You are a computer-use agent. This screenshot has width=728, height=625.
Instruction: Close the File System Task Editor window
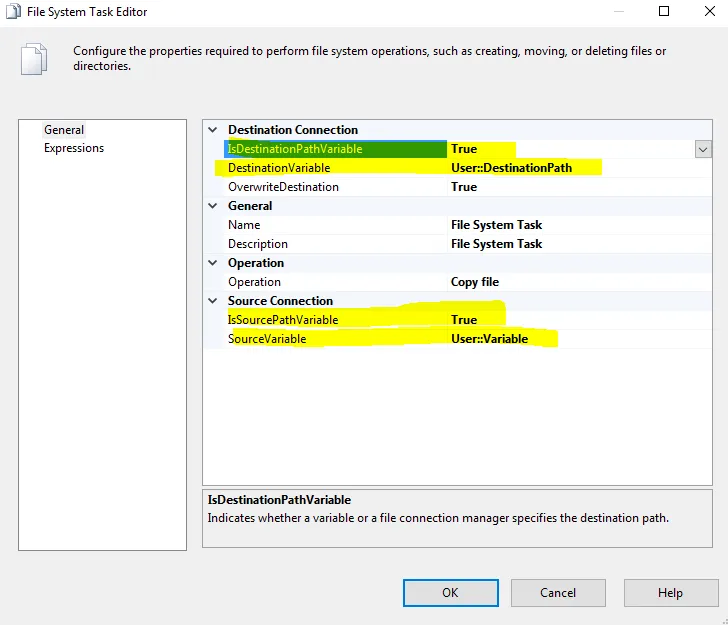[x=709, y=11]
